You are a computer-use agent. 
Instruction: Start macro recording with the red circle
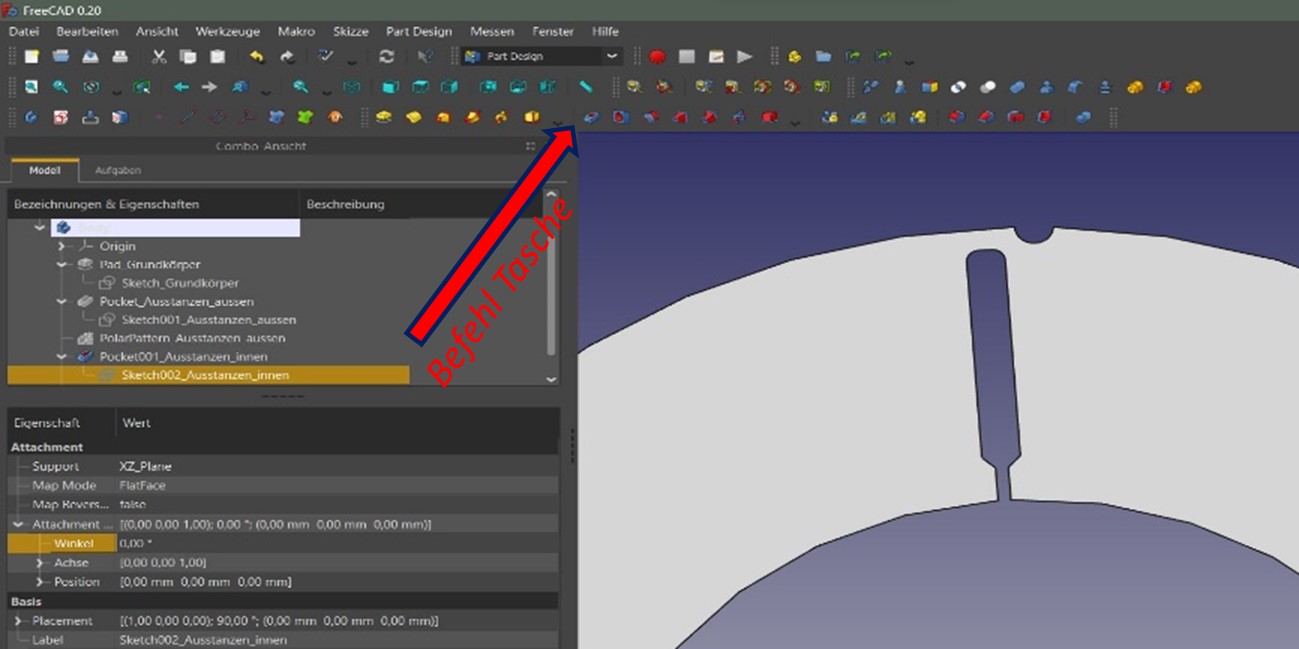(x=657, y=57)
